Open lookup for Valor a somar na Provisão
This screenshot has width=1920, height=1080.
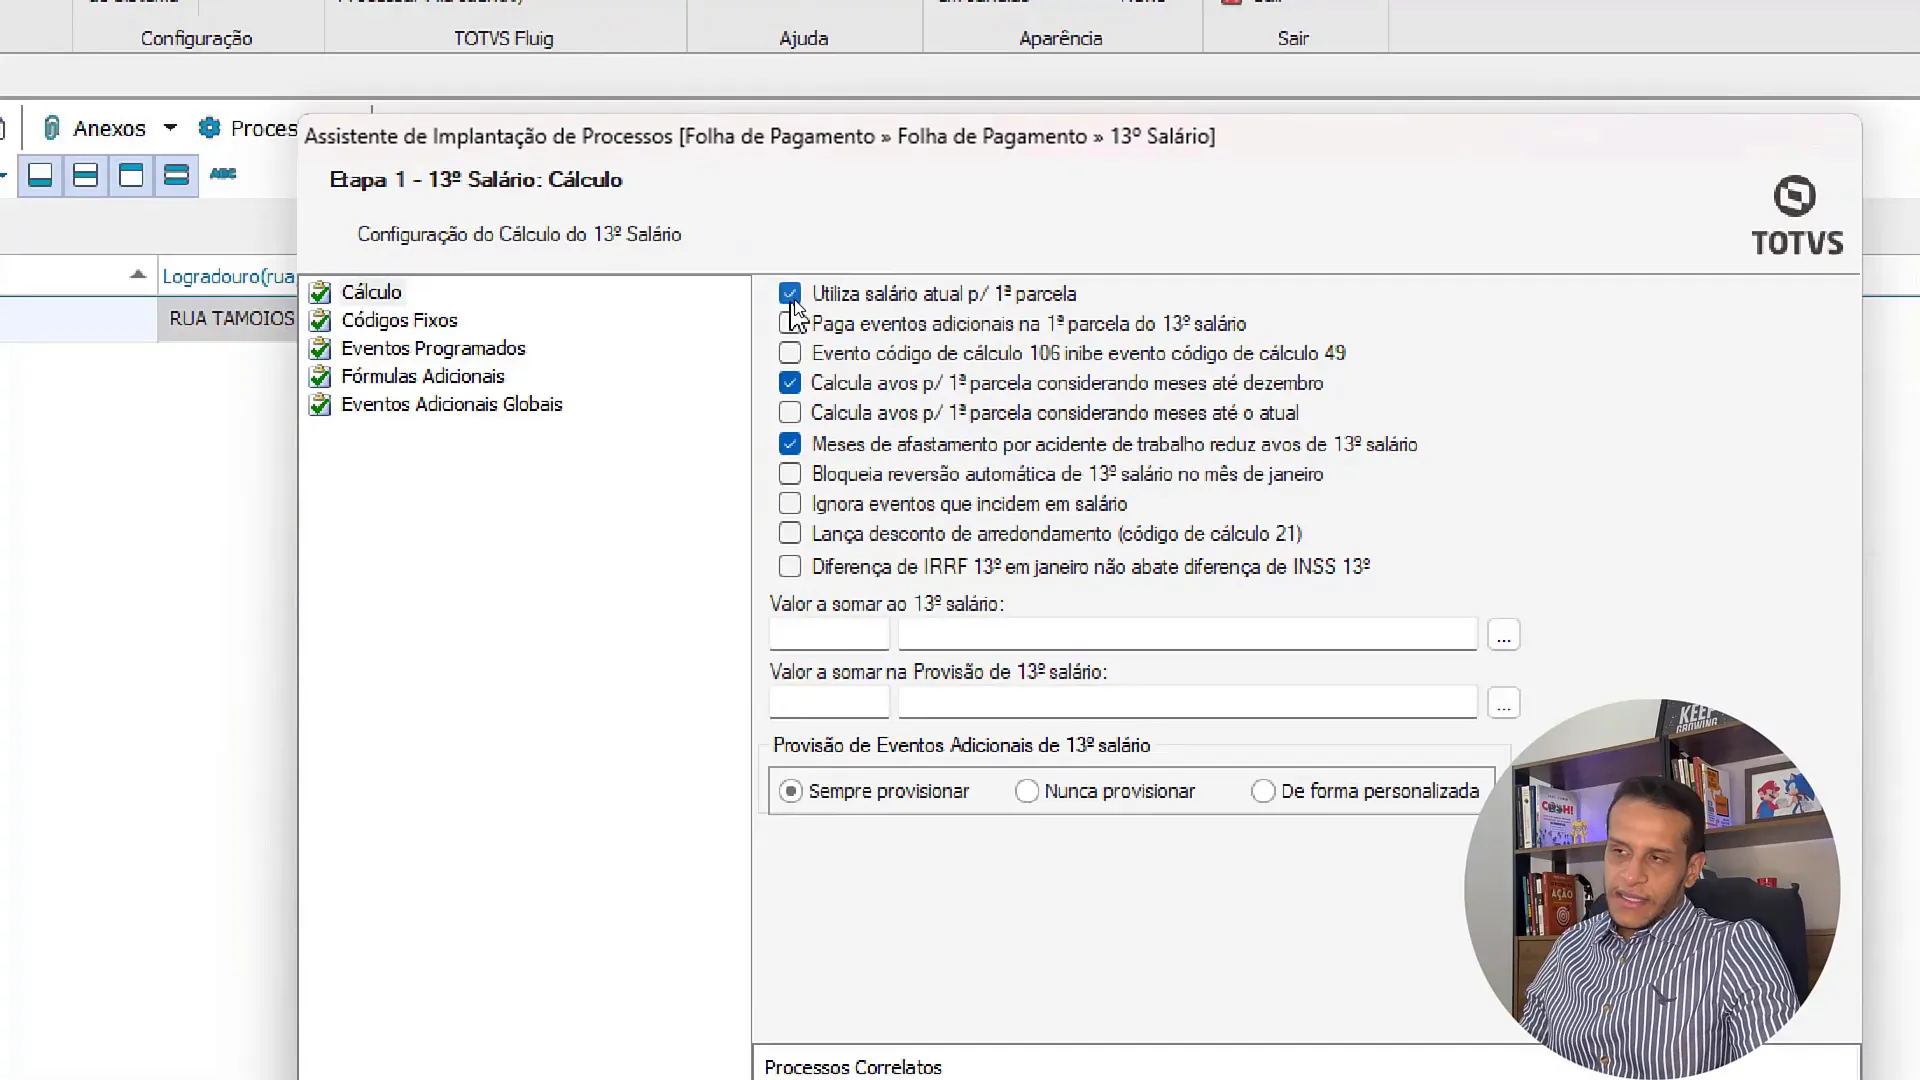coord(1503,703)
